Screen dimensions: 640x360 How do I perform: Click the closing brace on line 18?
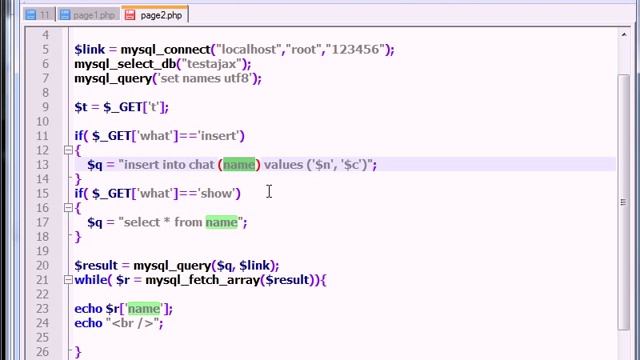coord(78,237)
